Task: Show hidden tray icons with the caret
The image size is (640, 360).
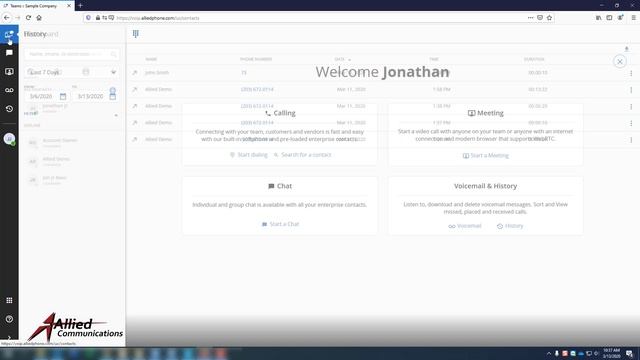Action: click(549, 353)
